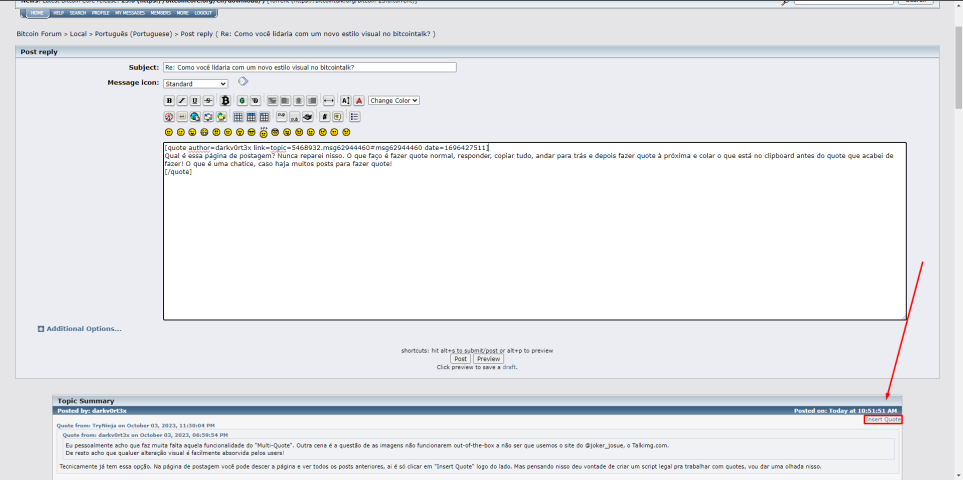Insert preformatted text tag

(272, 101)
